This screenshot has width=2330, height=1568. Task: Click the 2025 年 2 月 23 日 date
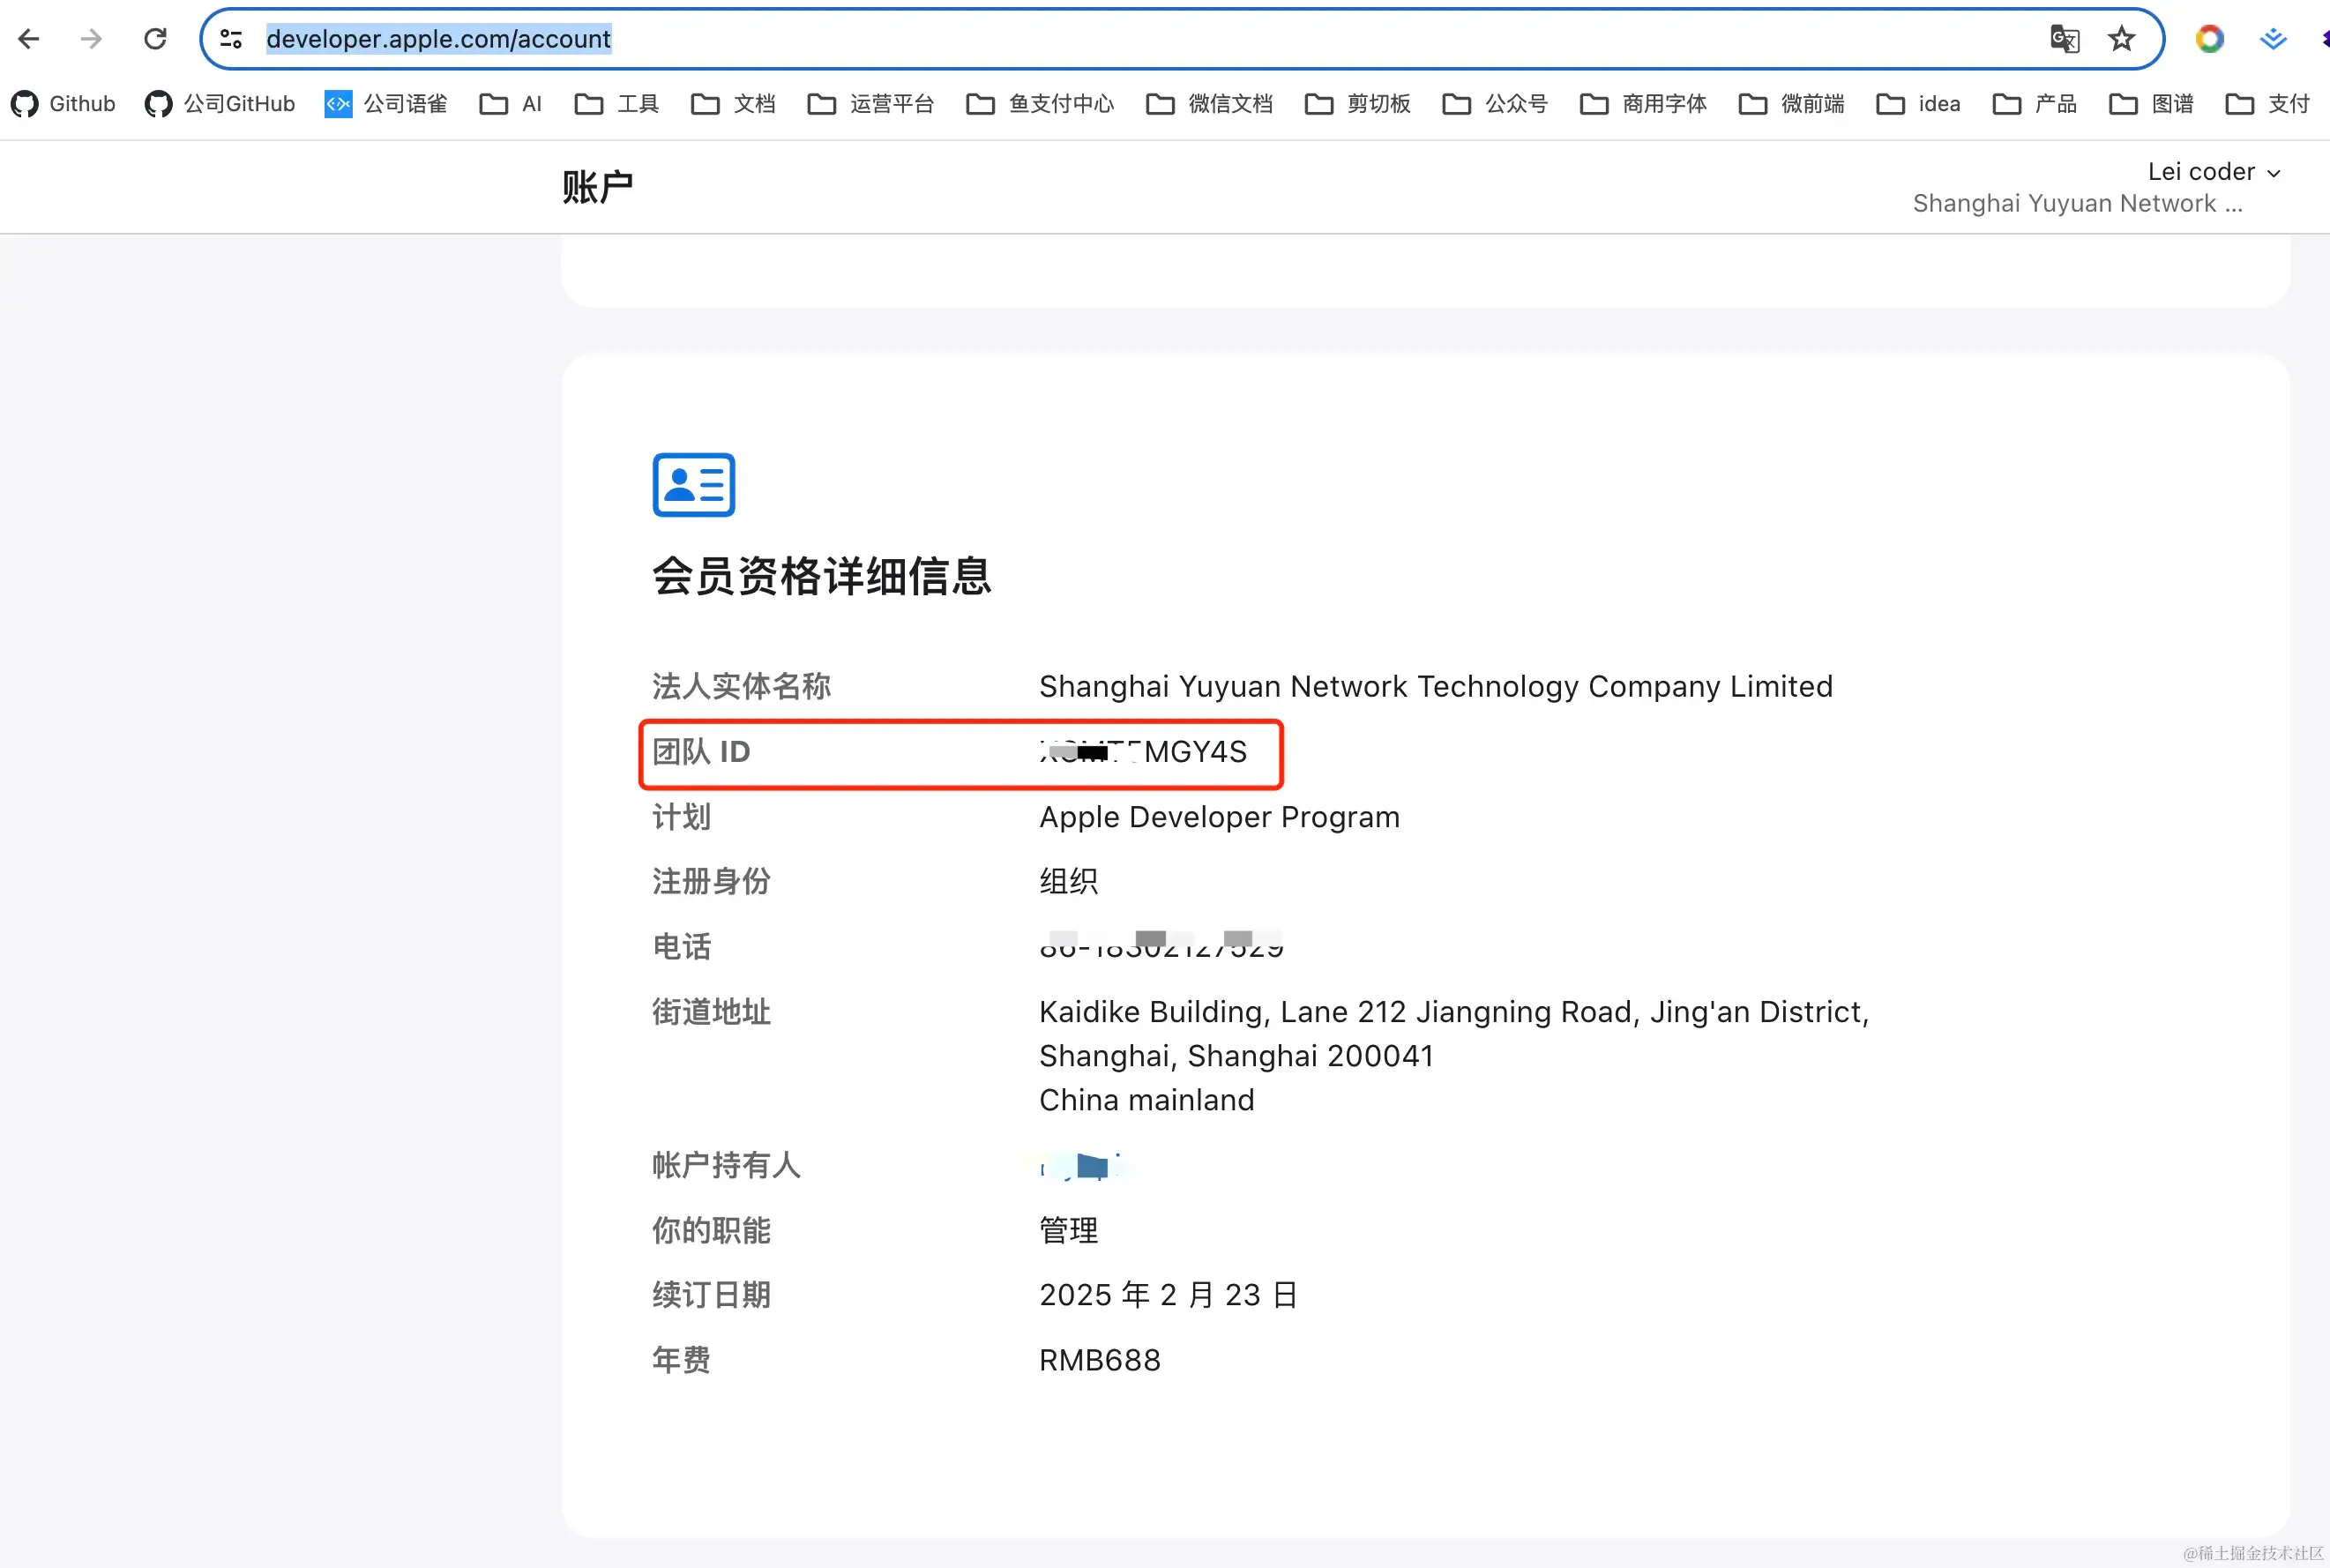[1168, 1296]
